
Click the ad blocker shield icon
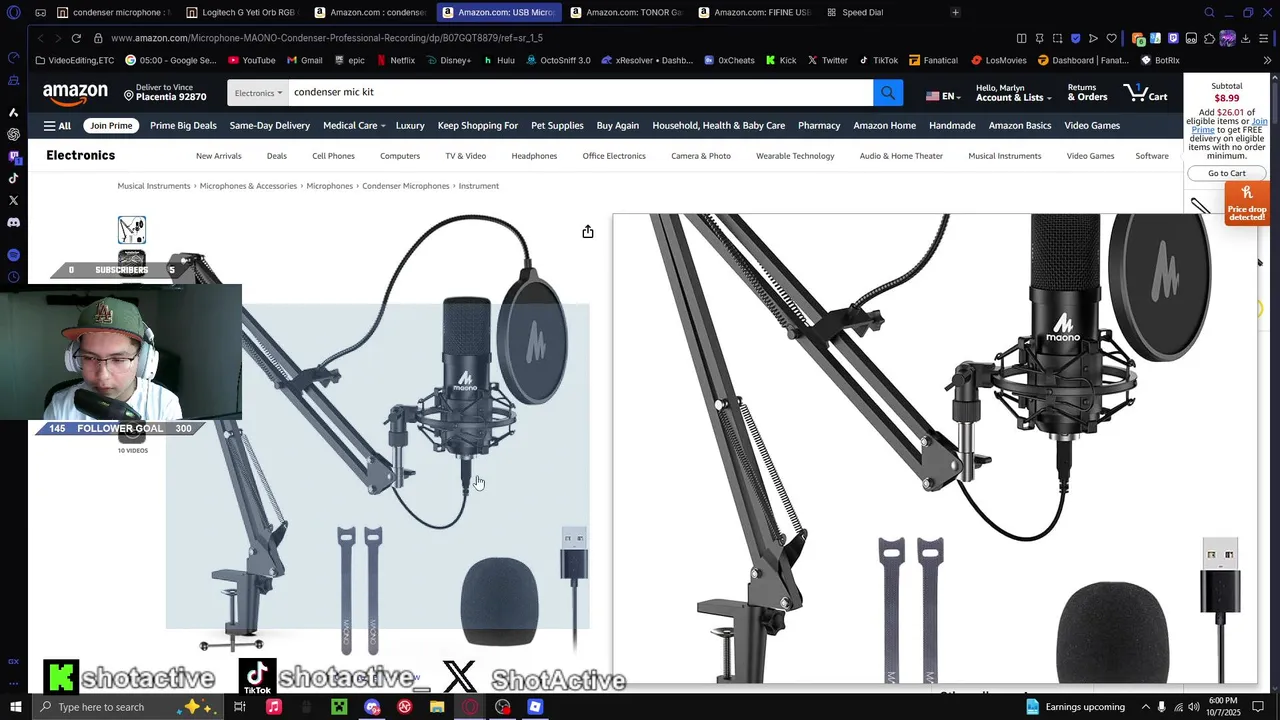(x=1075, y=38)
